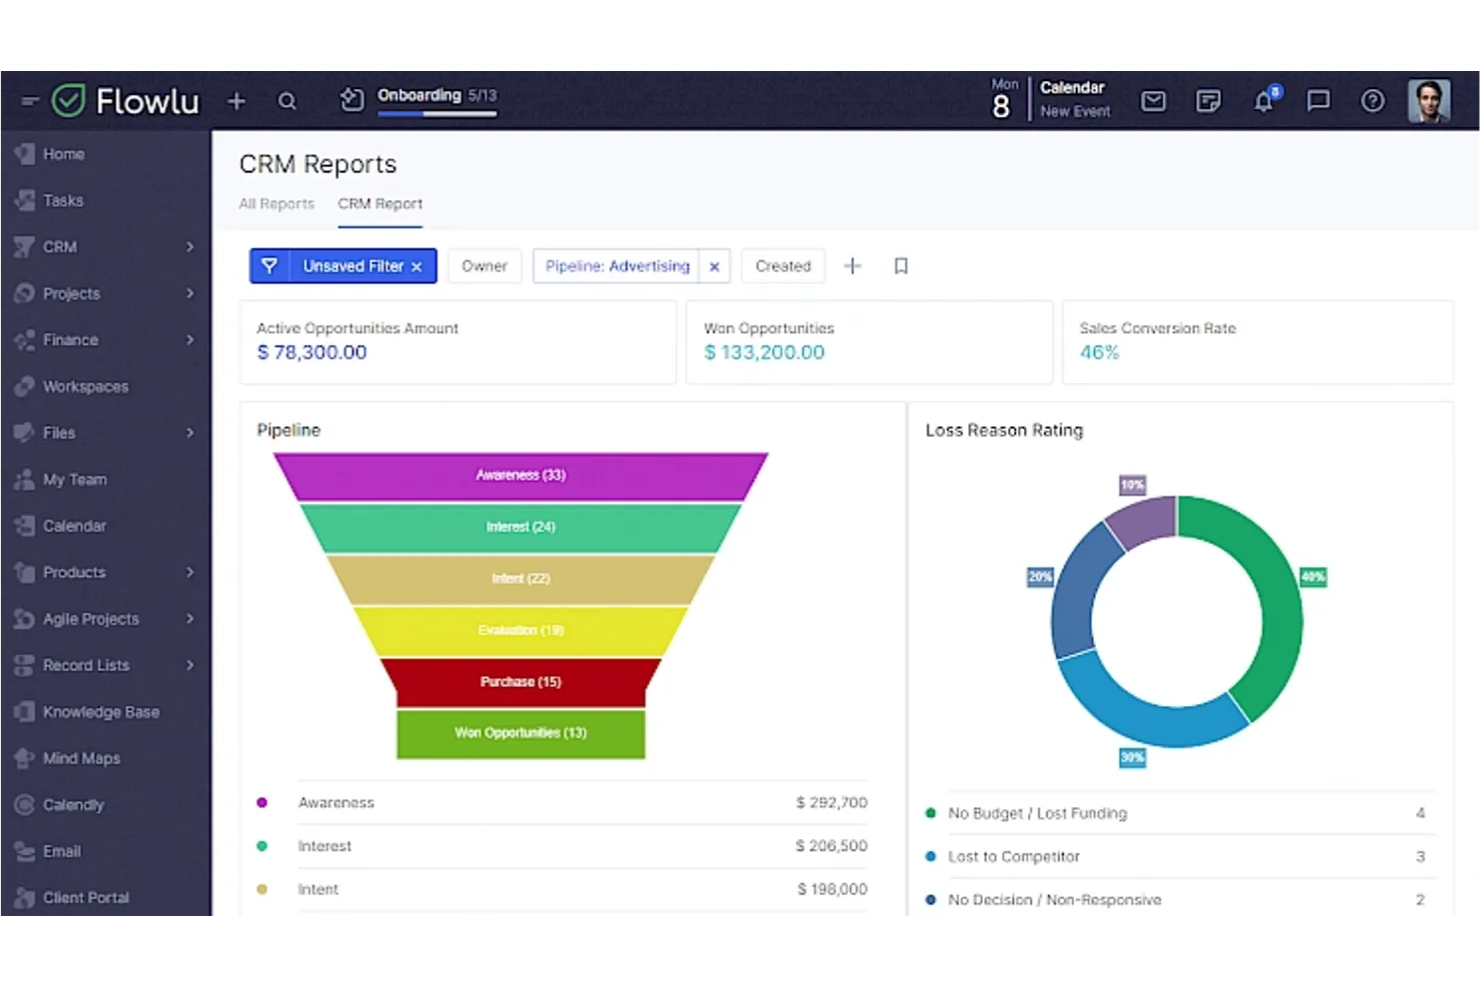Remove the Pipeline: Advertising filter
Screen dimensions: 1480x987
pyautogui.click(x=714, y=266)
